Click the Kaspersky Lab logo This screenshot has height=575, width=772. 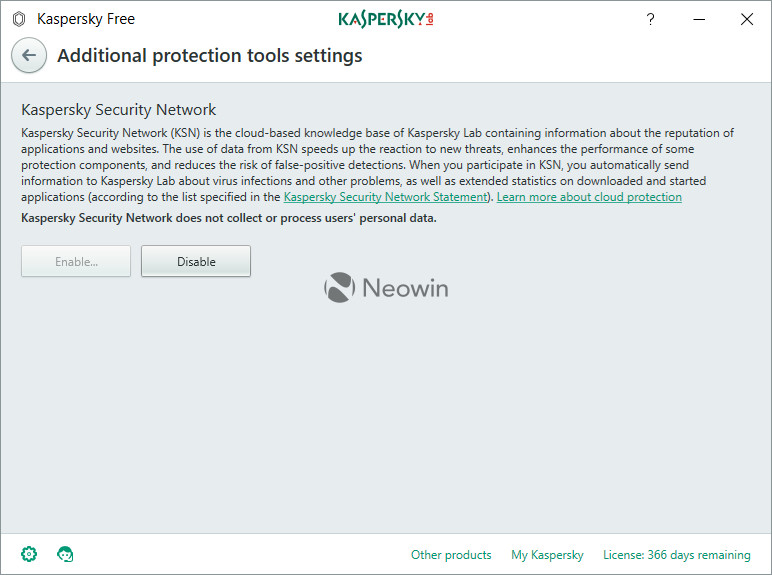386,19
